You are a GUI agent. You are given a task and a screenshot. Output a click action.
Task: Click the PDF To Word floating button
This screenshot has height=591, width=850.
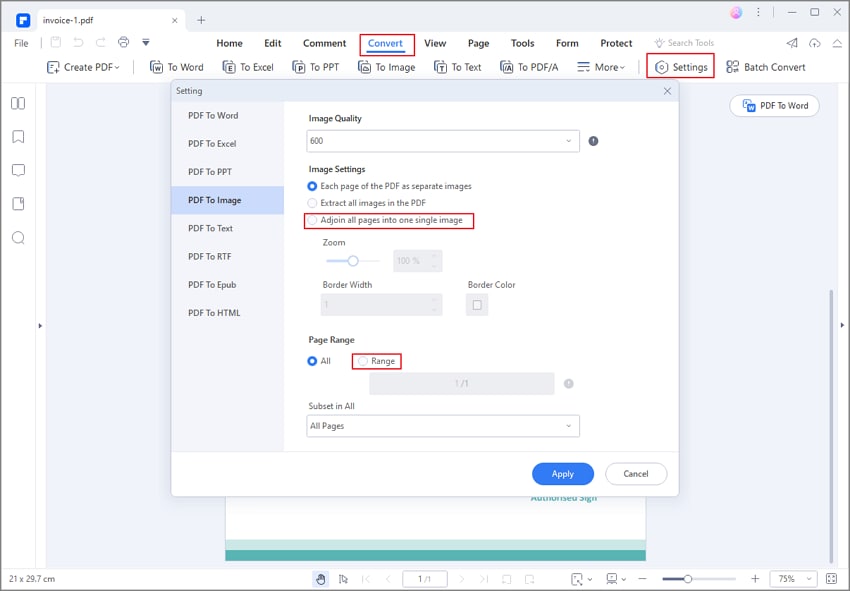coord(774,106)
